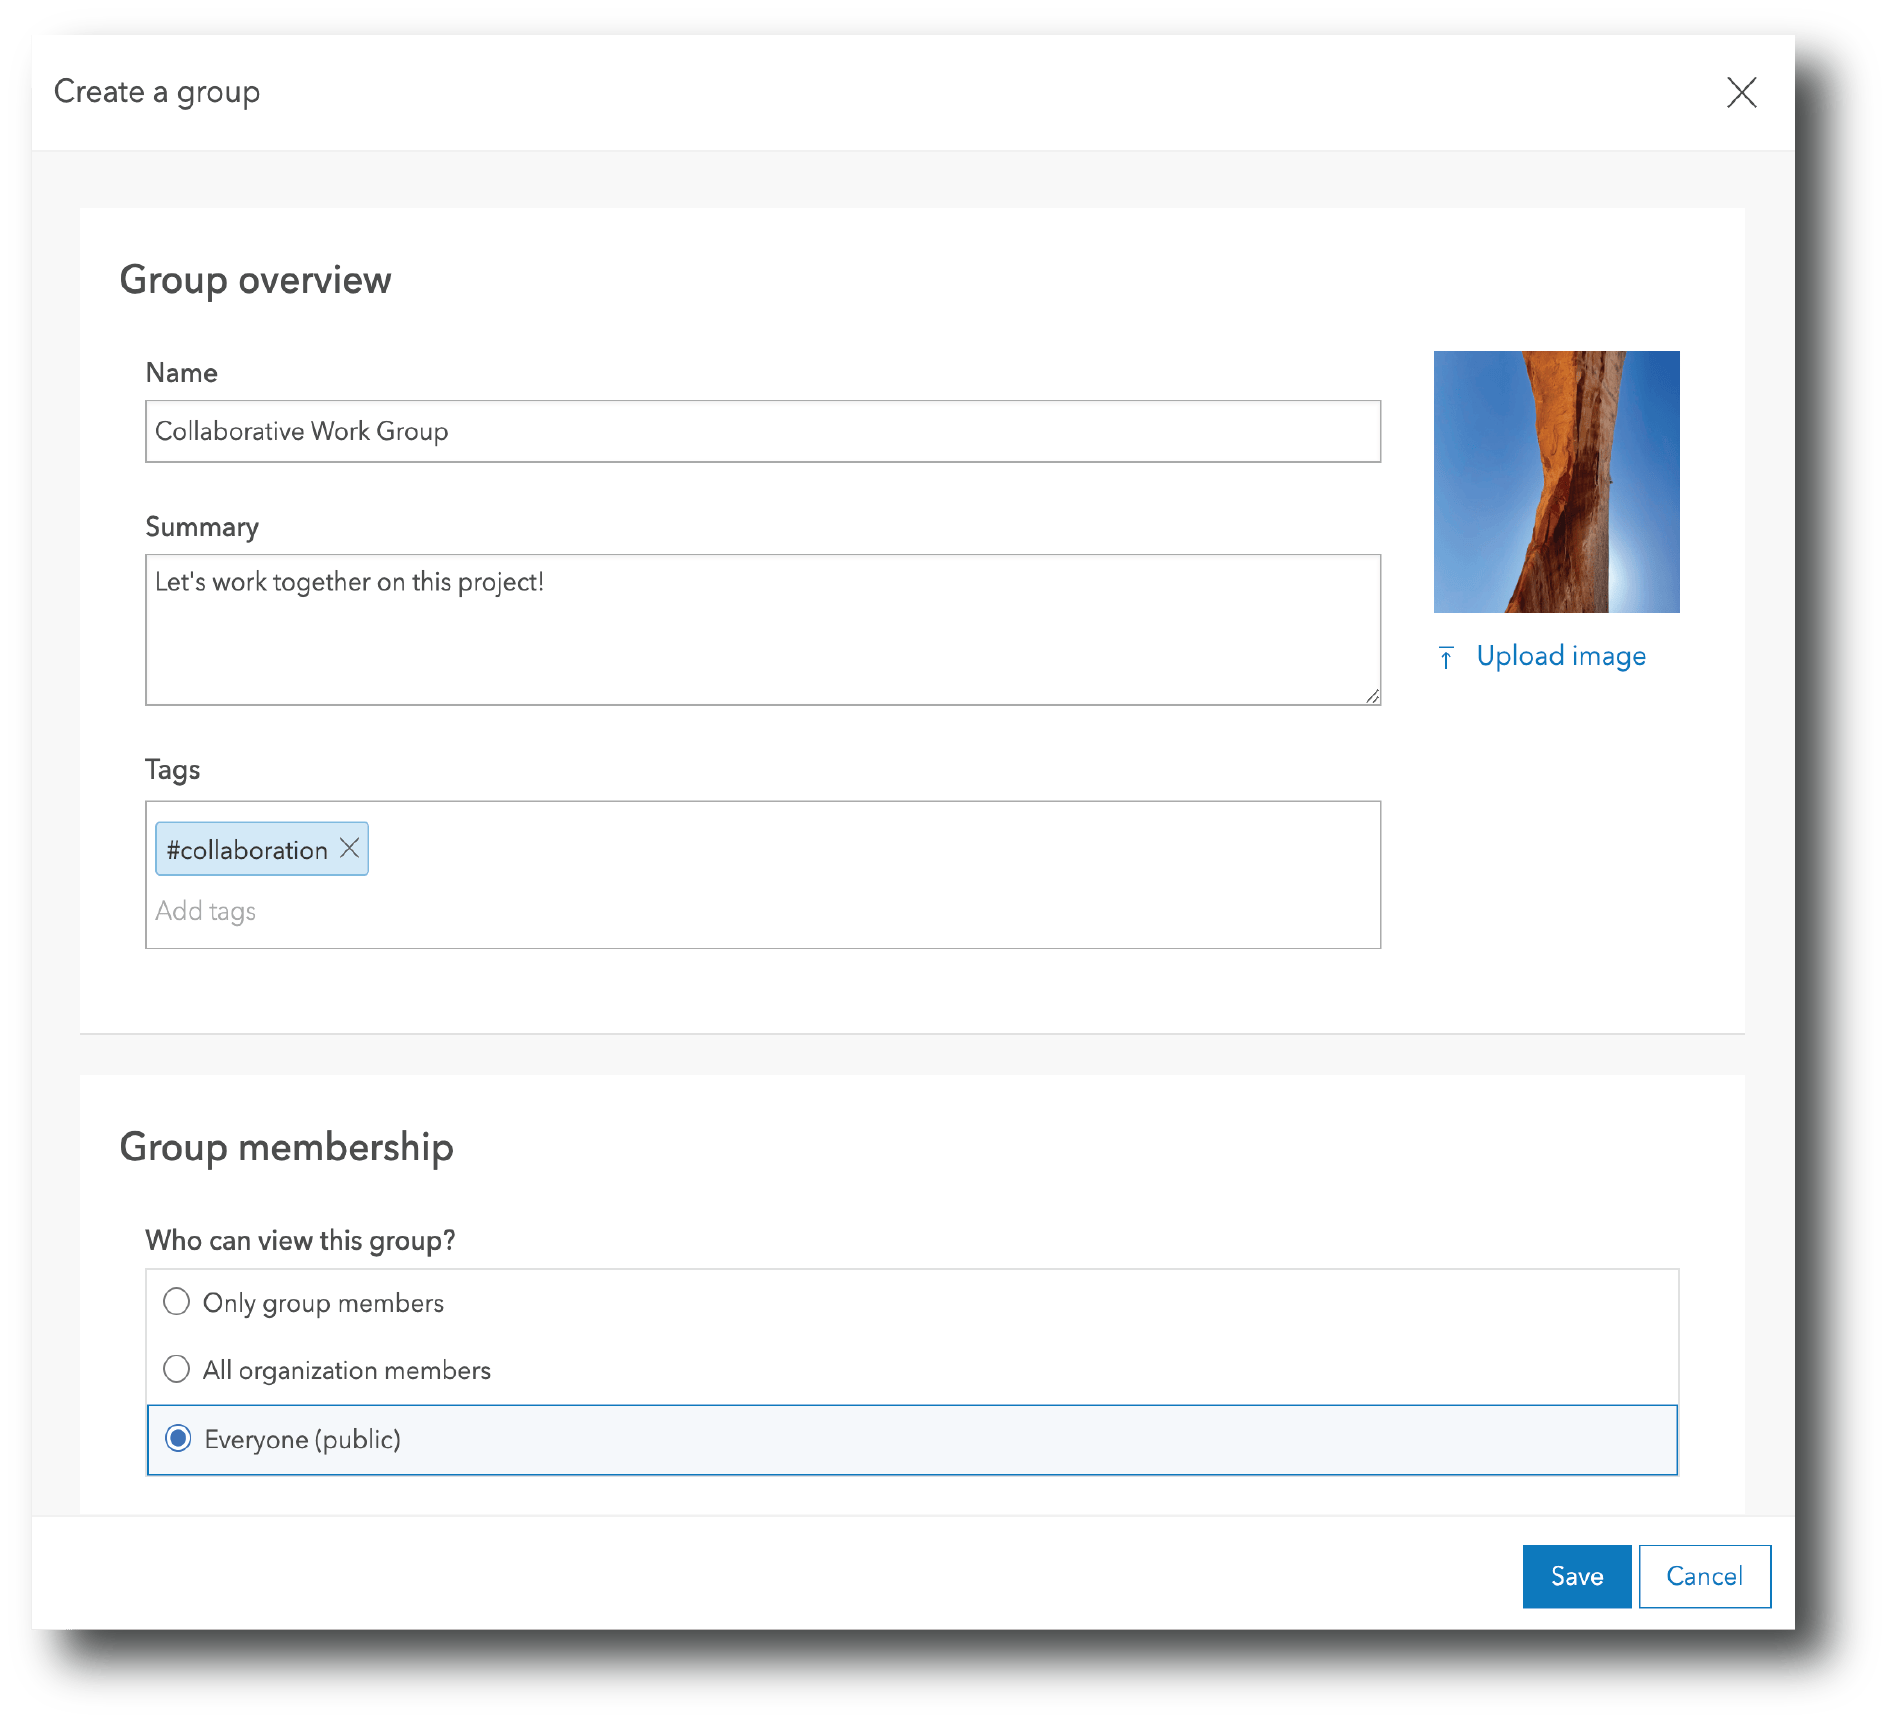Click the Cancel button
This screenshot has height=1723, width=1889.
click(x=1704, y=1576)
